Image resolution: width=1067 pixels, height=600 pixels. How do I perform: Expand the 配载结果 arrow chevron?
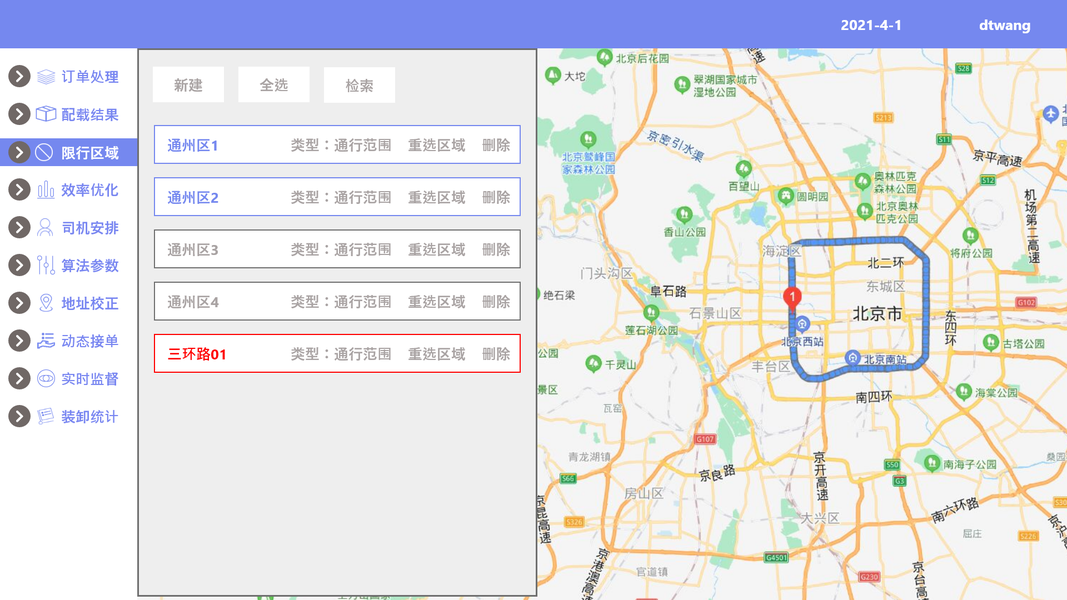tap(19, 114)
